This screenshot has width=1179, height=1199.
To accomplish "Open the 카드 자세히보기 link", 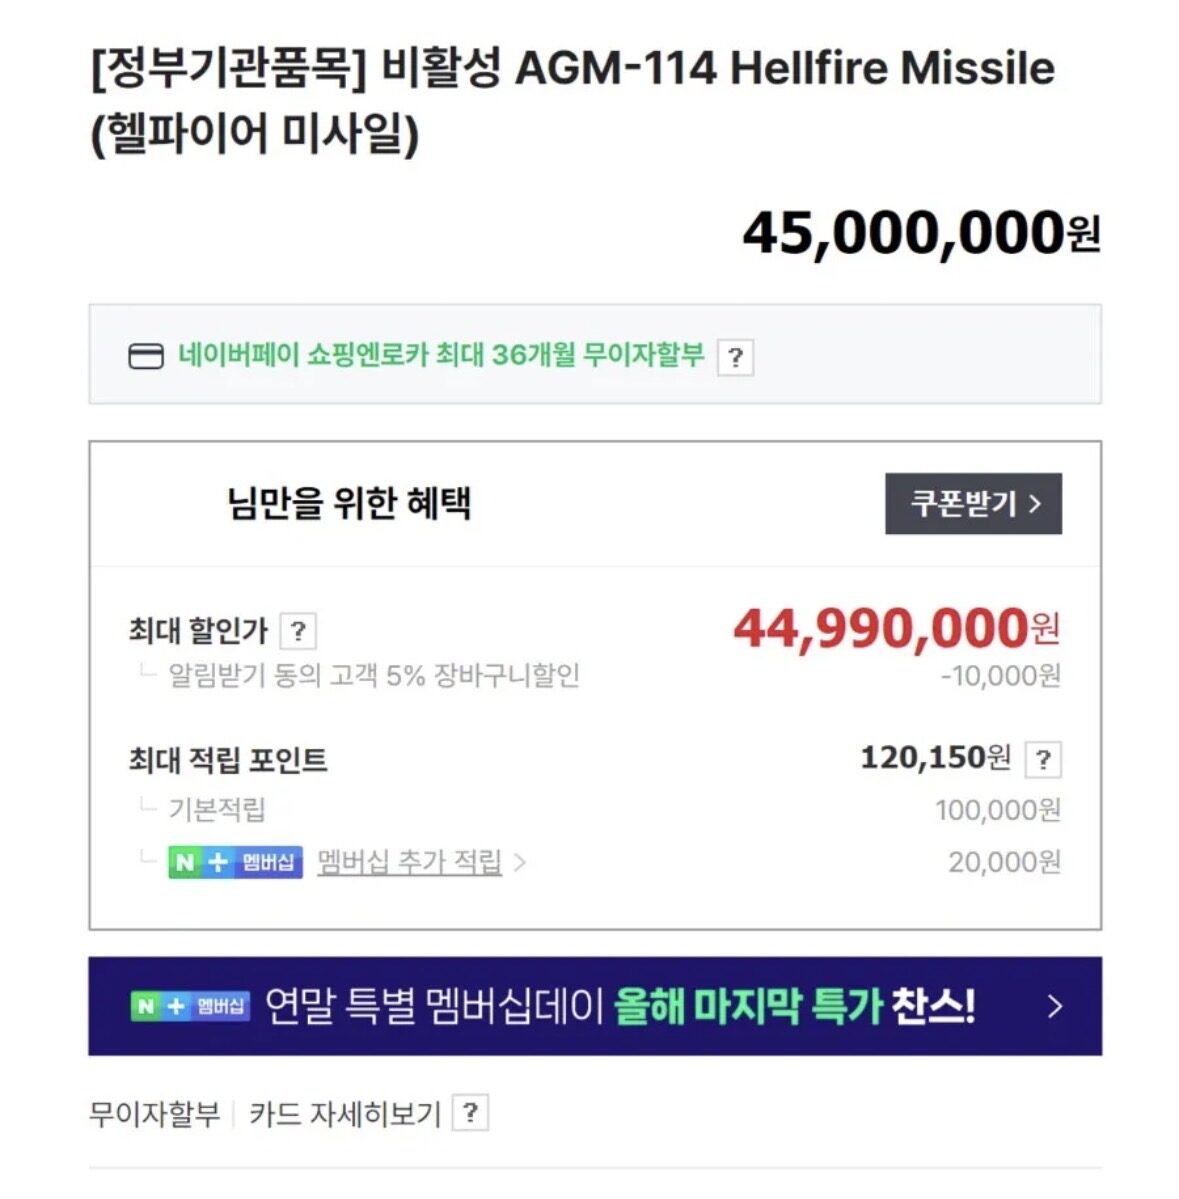I will pos(345,1113).
